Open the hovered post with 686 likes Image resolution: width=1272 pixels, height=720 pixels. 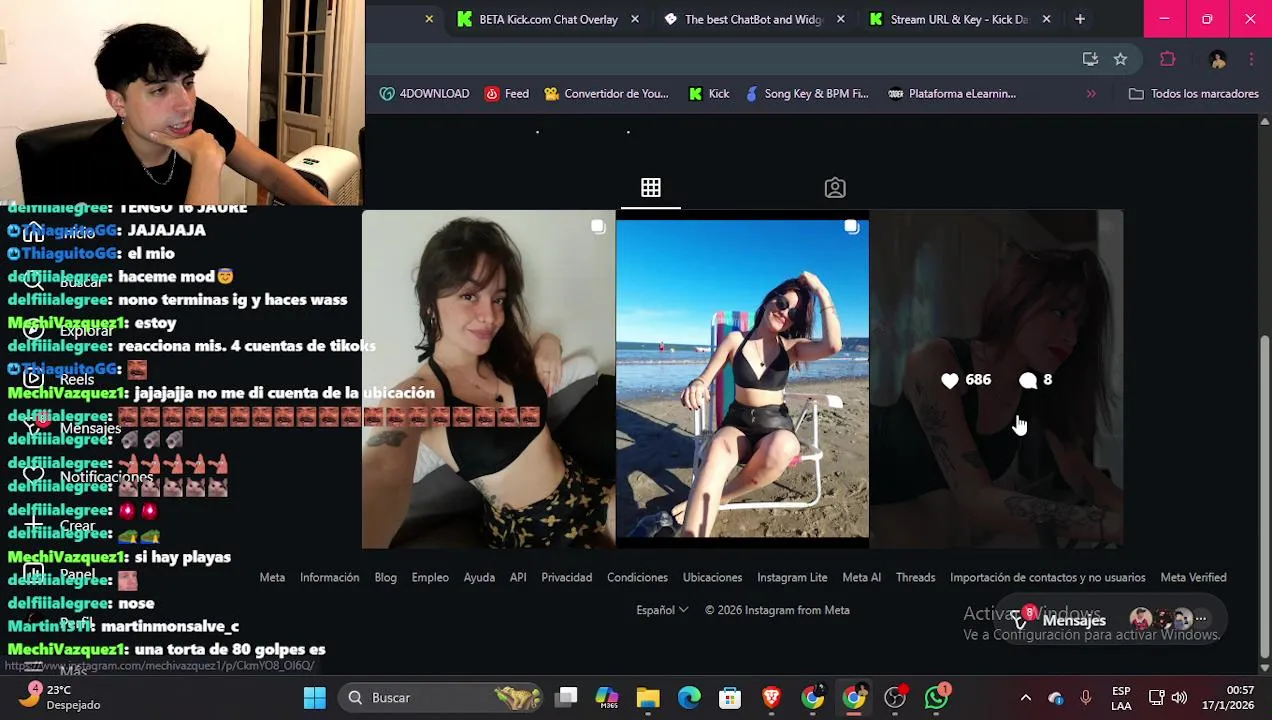[996, 379]
